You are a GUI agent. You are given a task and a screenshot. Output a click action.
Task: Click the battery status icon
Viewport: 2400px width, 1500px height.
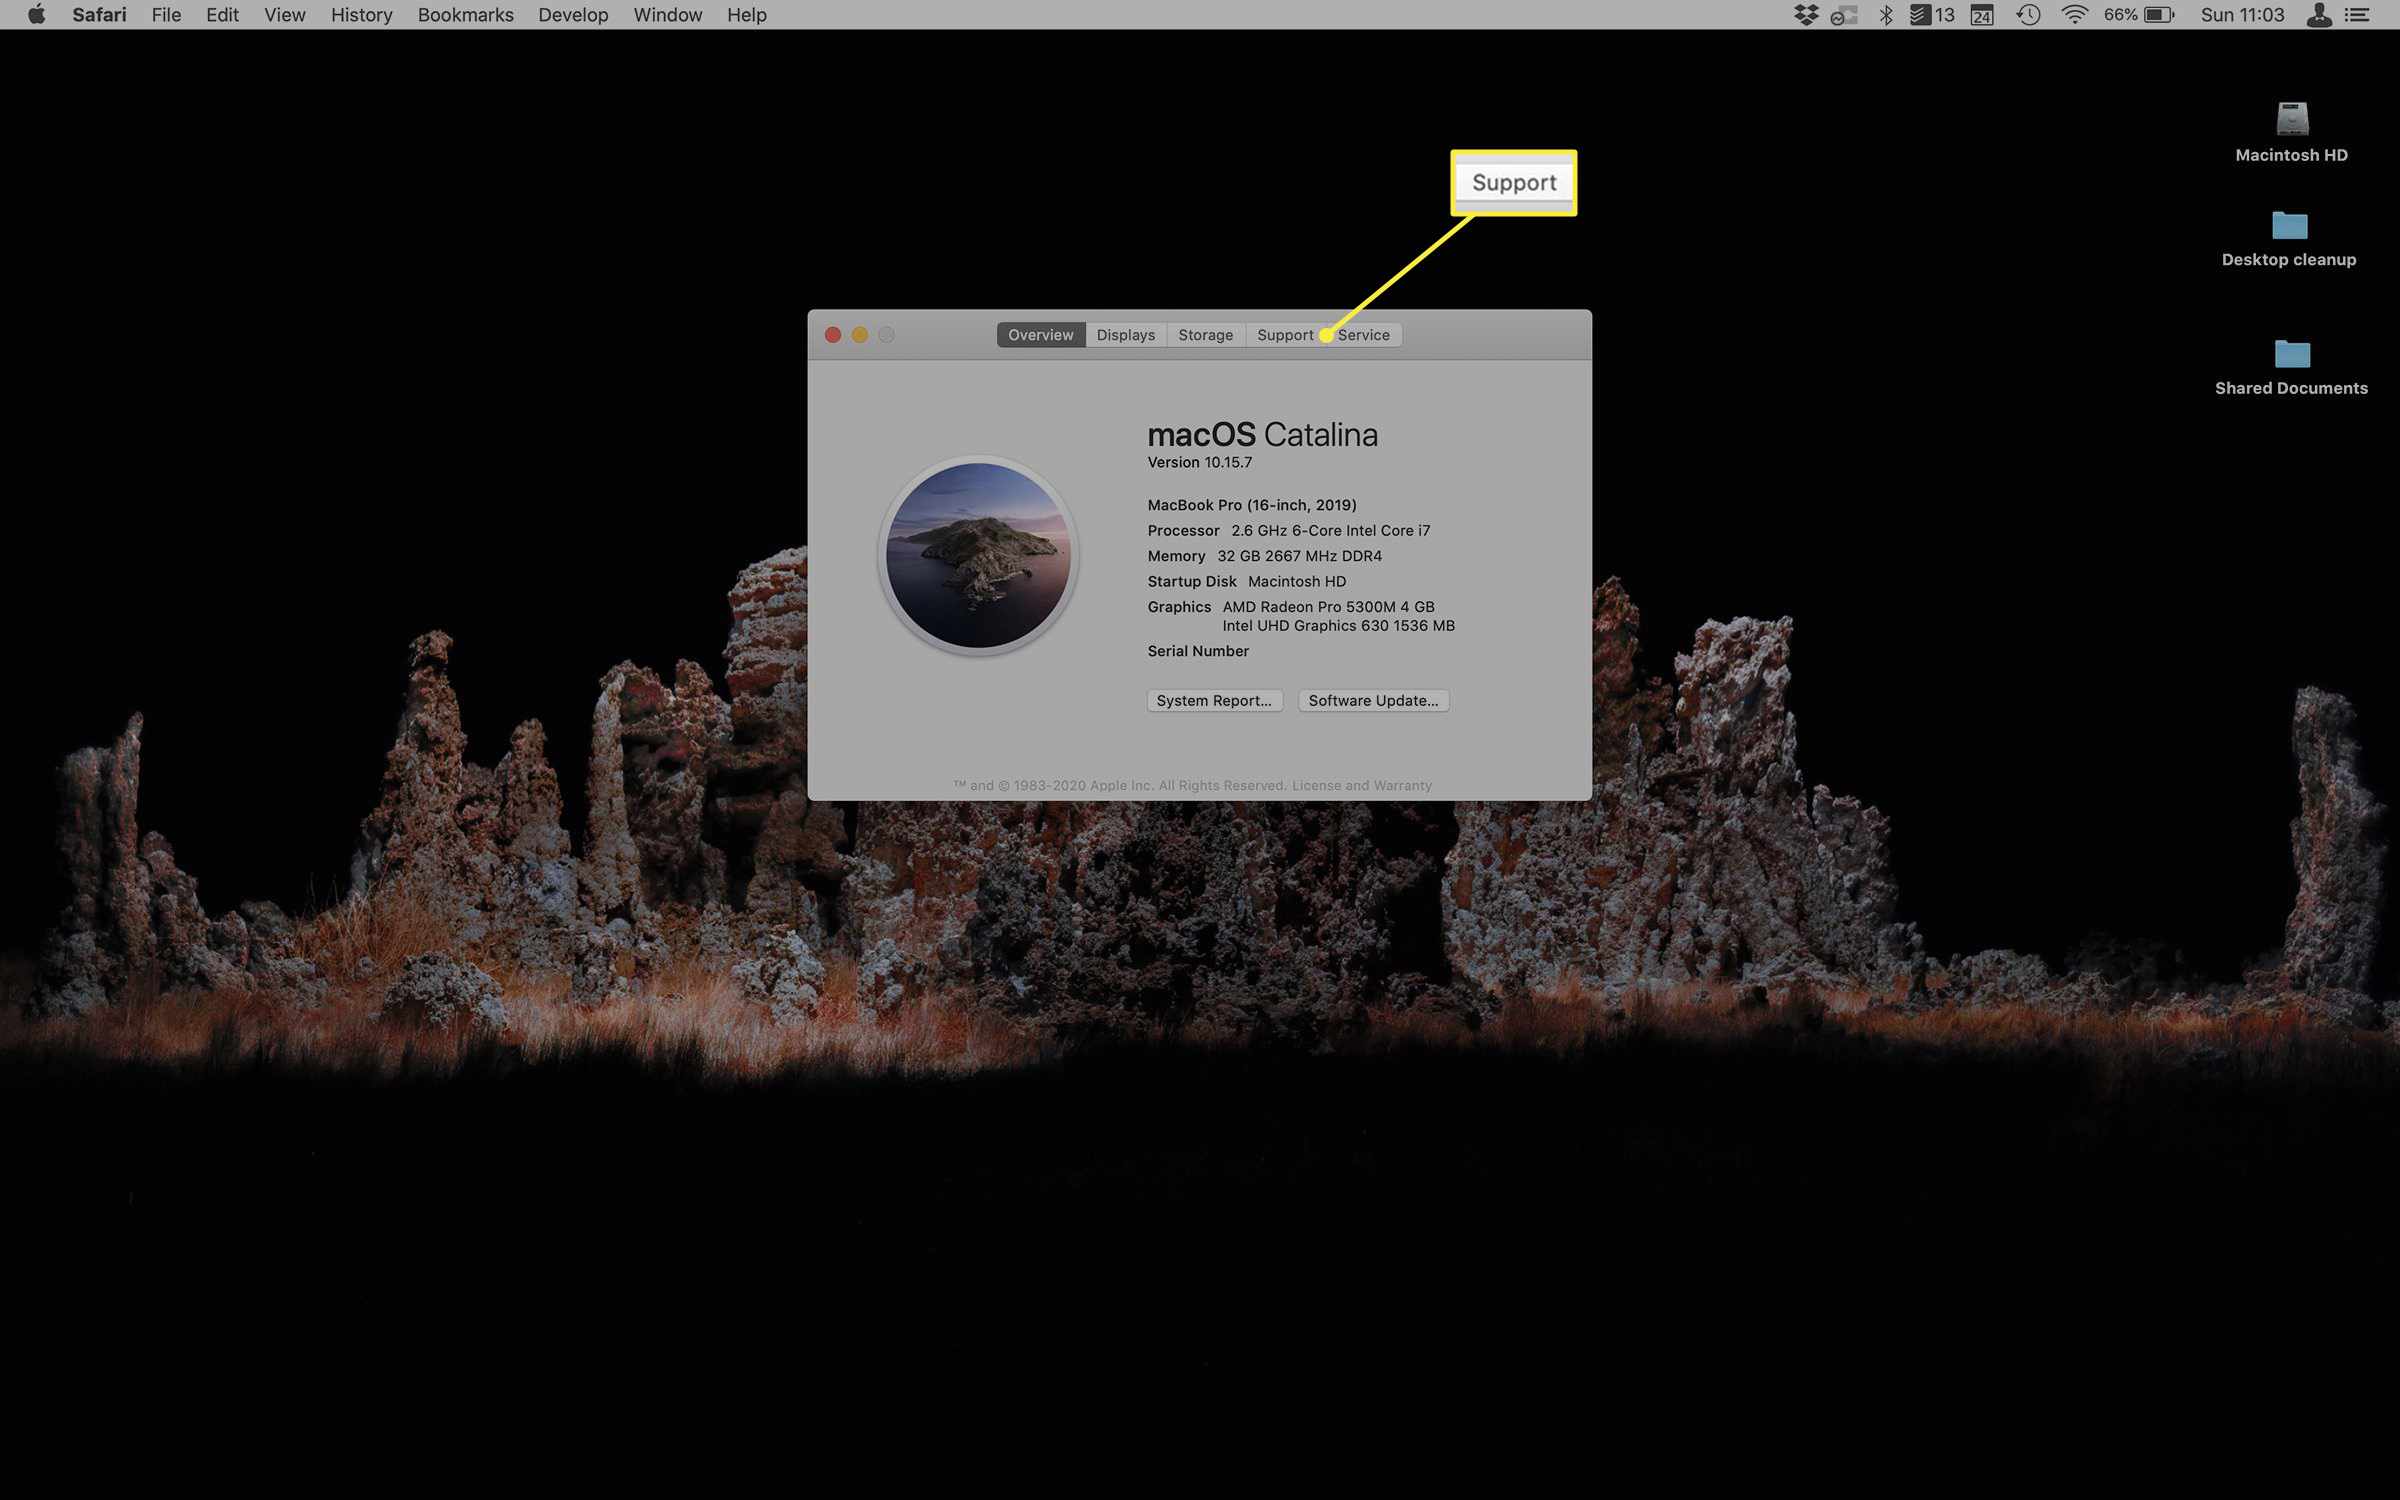pyautogui.click(x=2159, y=15)
